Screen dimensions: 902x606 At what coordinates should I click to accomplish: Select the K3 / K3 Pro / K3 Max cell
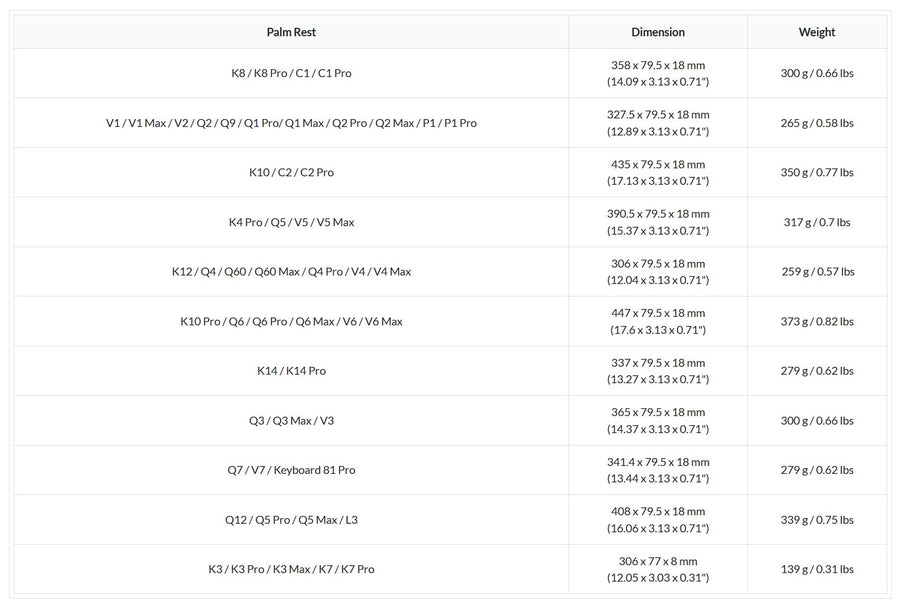tap(291, 569)
